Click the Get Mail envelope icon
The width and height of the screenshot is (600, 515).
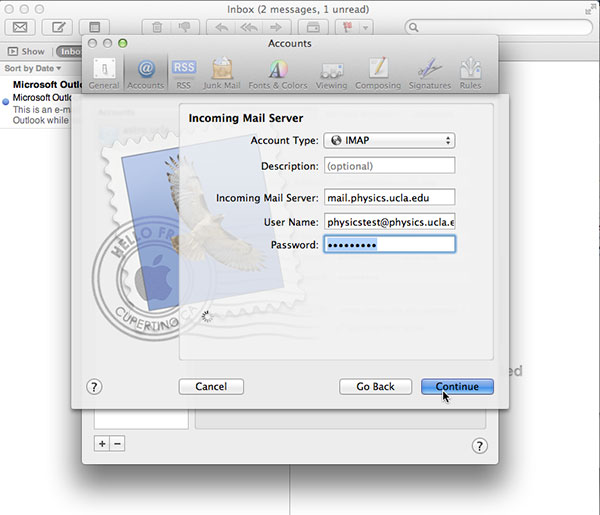click(x=20, y=27)
